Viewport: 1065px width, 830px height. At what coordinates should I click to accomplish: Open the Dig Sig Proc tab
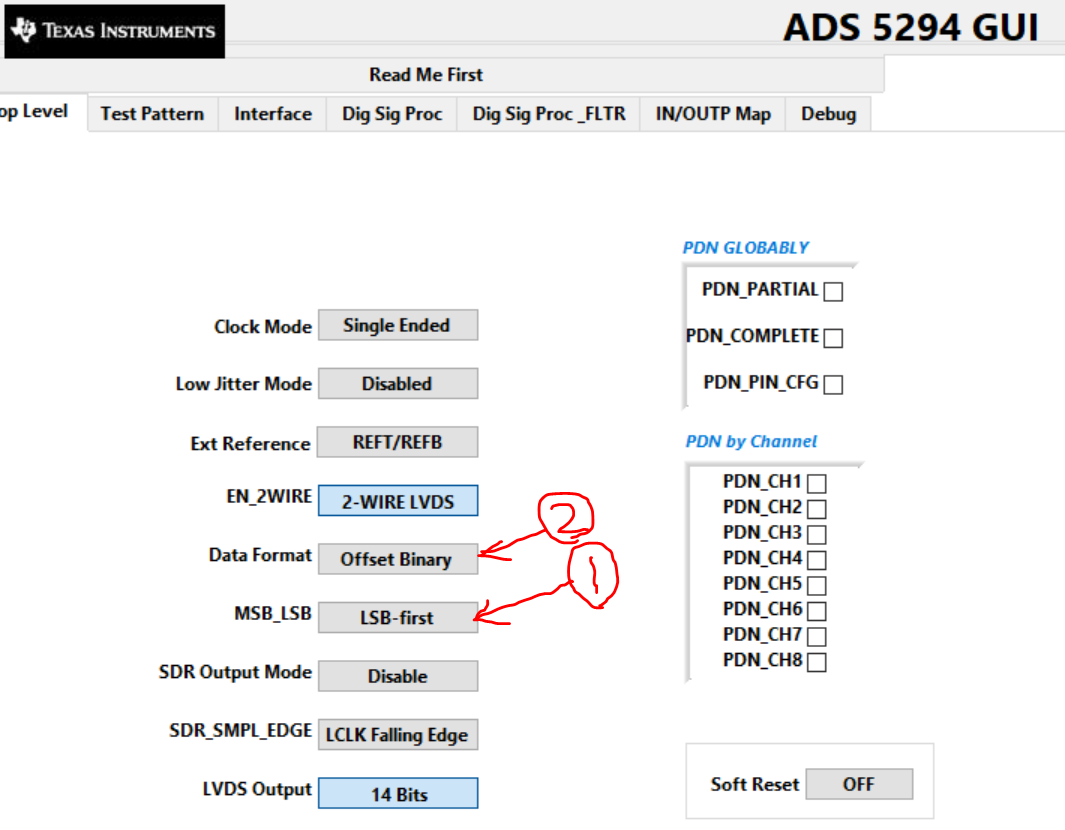click(x=392, y=113)
